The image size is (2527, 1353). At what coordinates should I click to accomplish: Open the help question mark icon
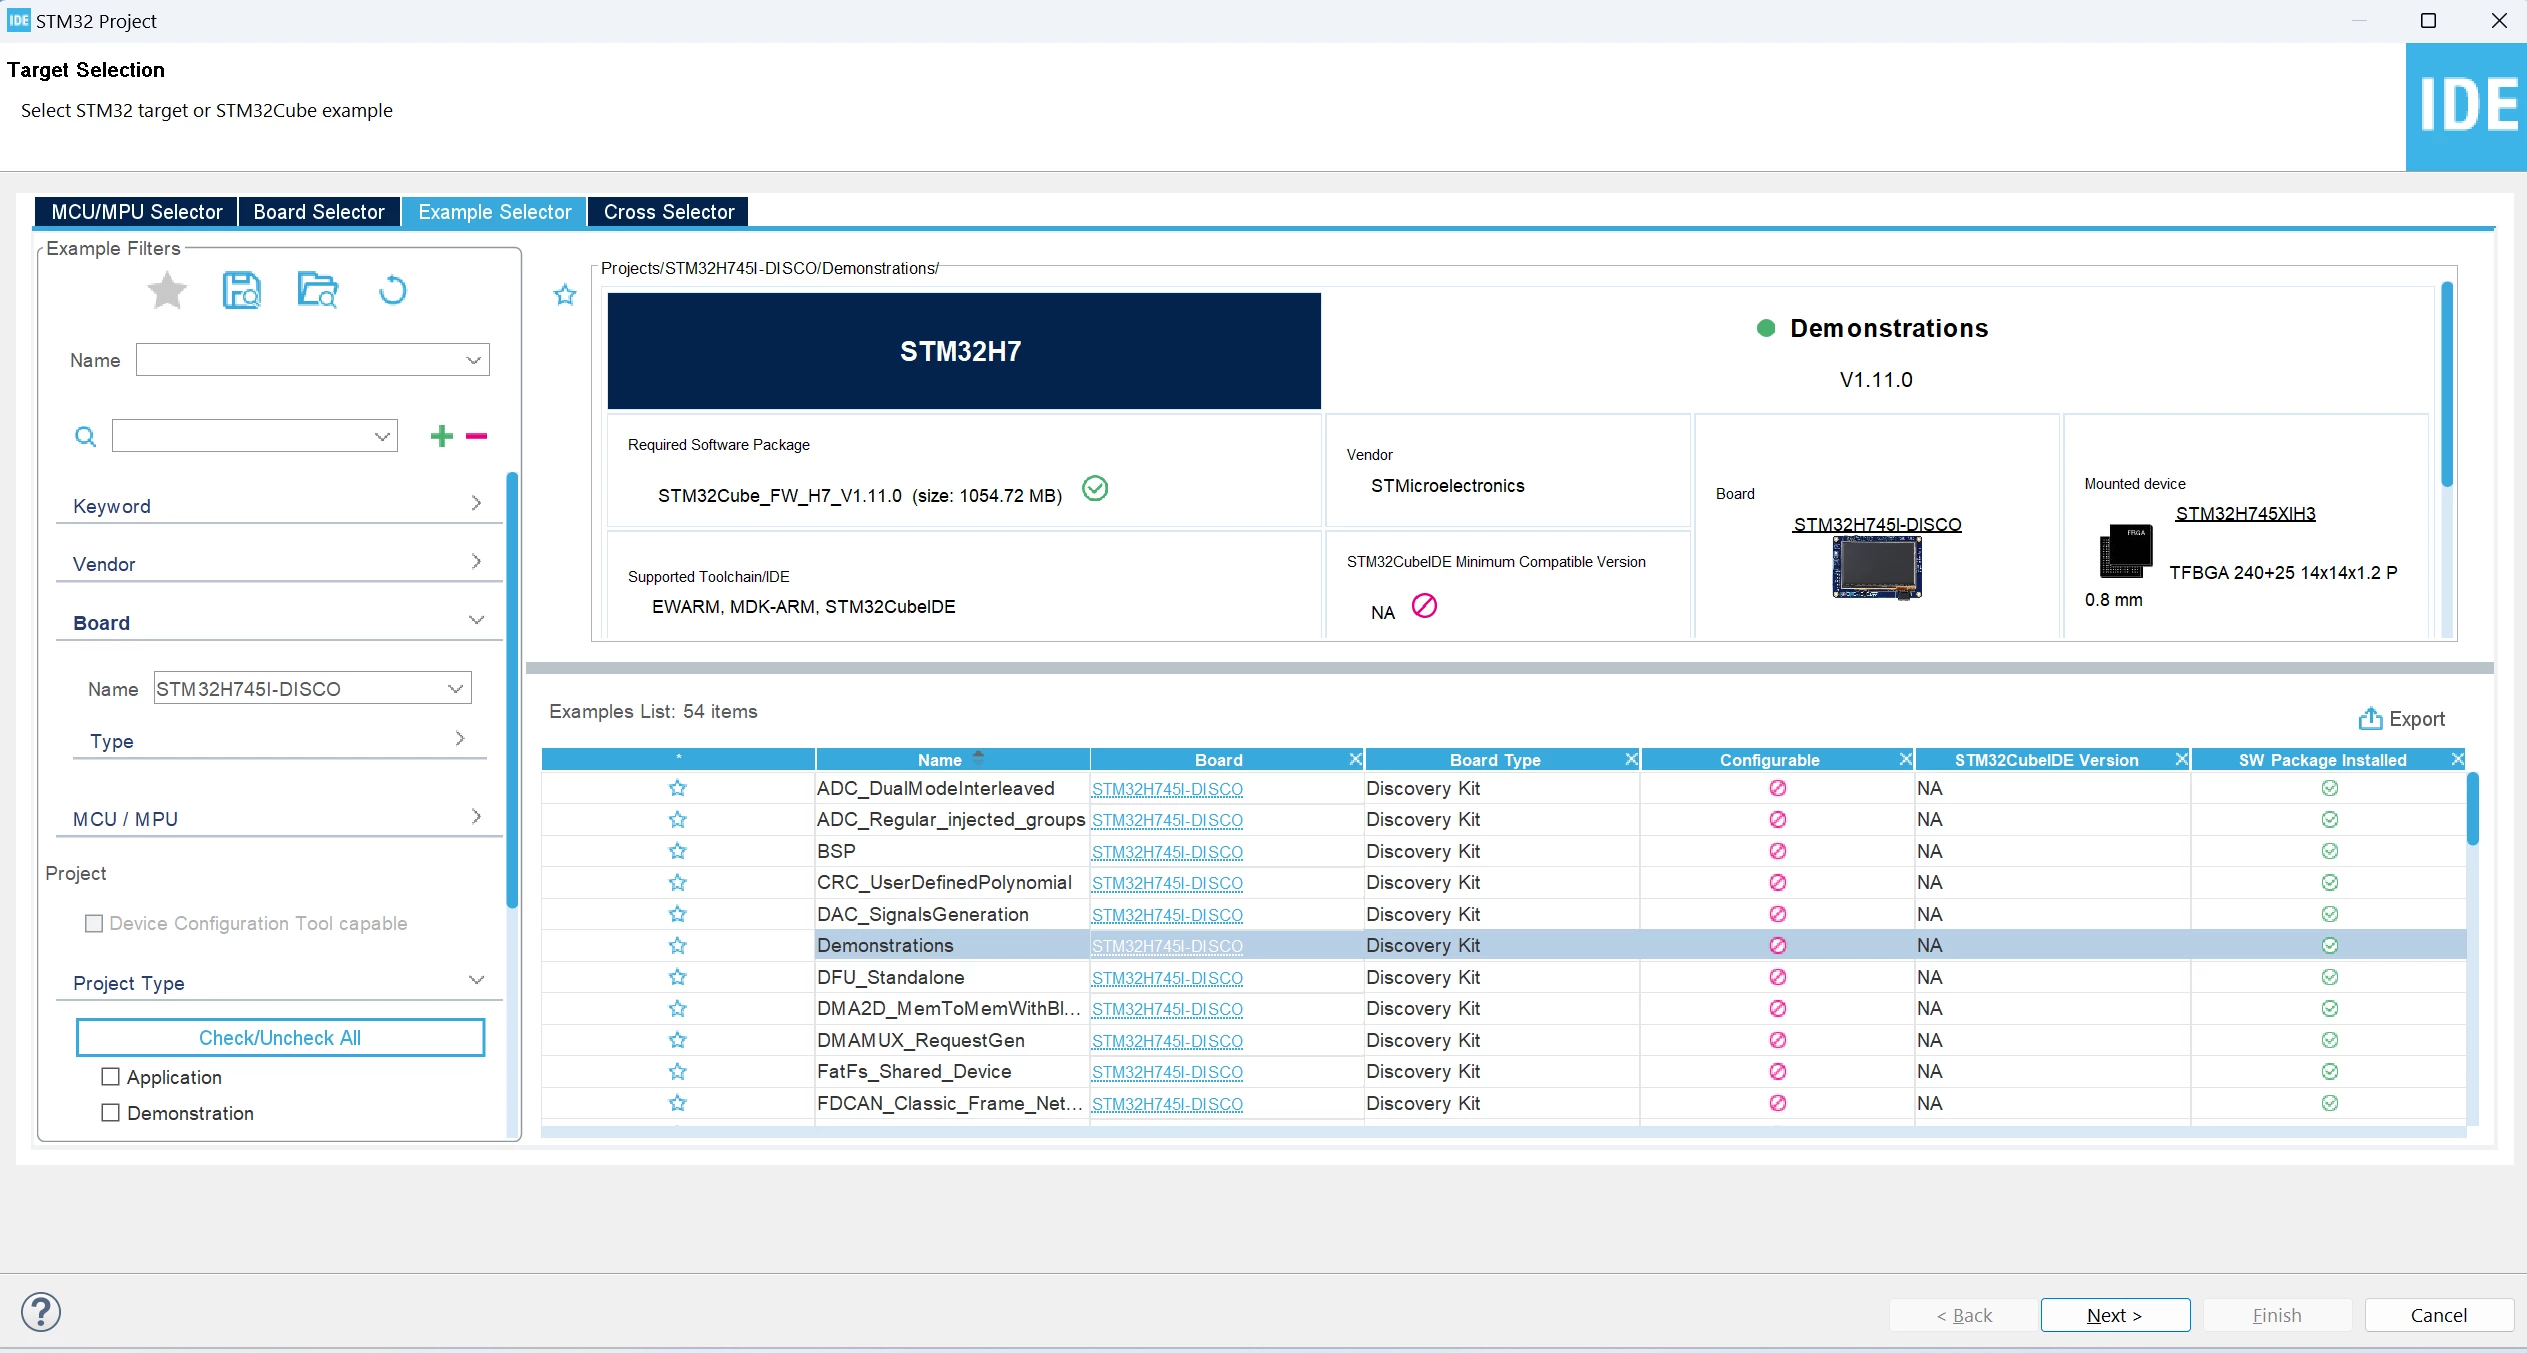41,1311
